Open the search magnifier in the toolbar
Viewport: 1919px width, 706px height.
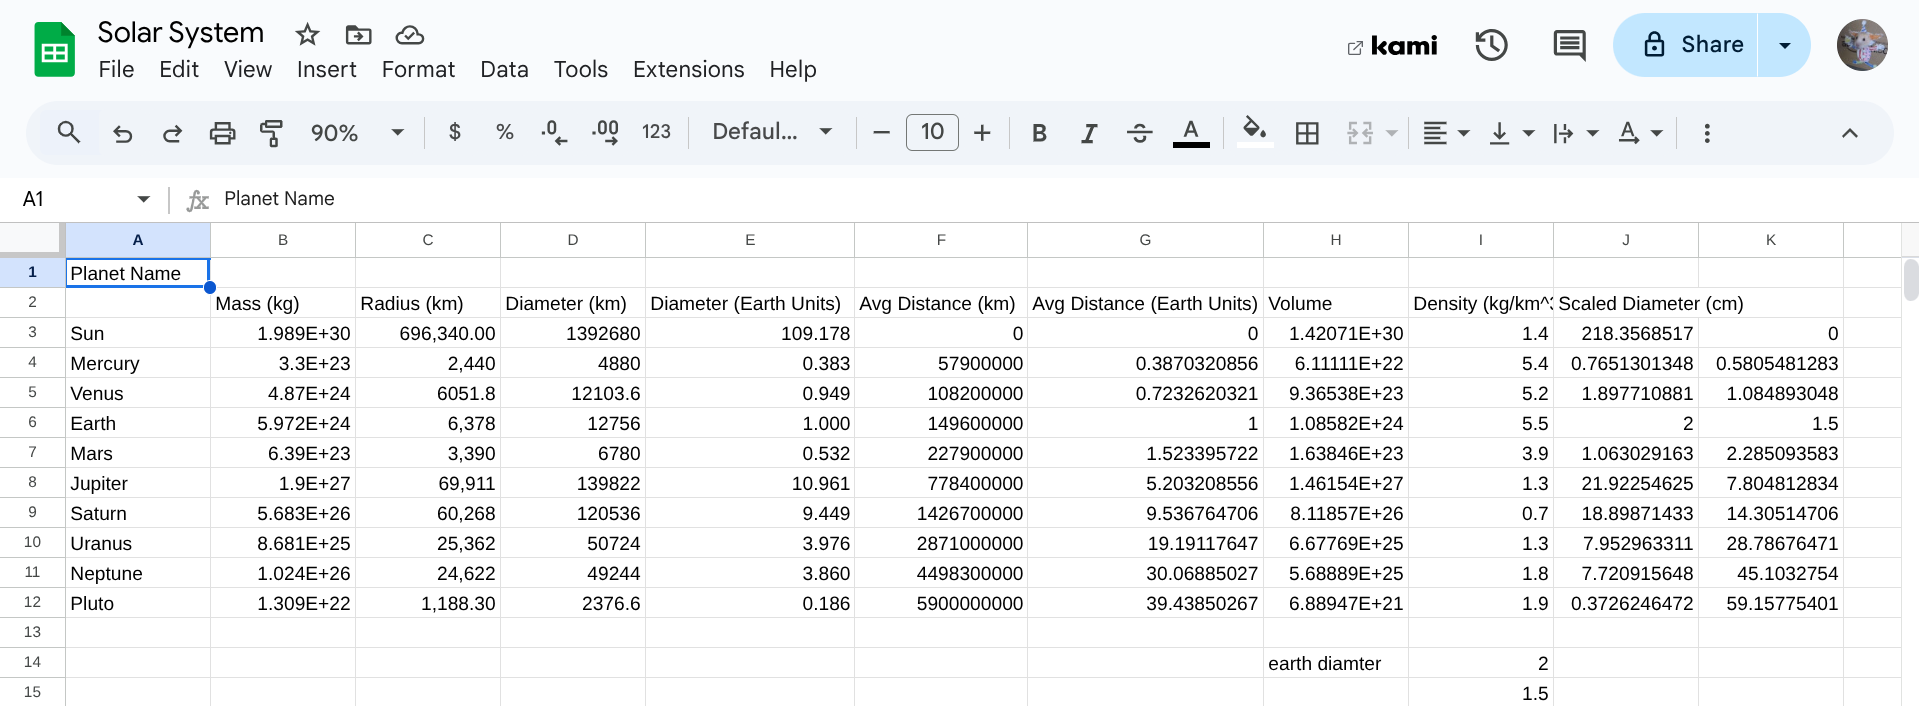[x=68, y=132]
